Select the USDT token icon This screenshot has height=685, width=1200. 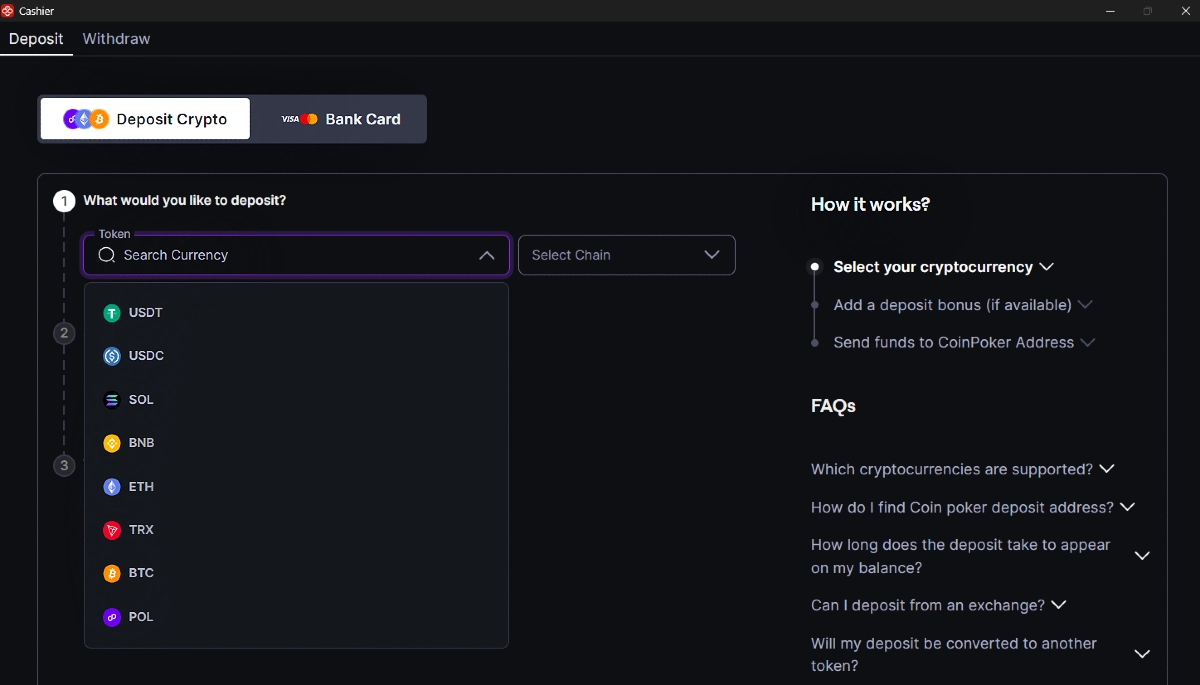(112, 312)
